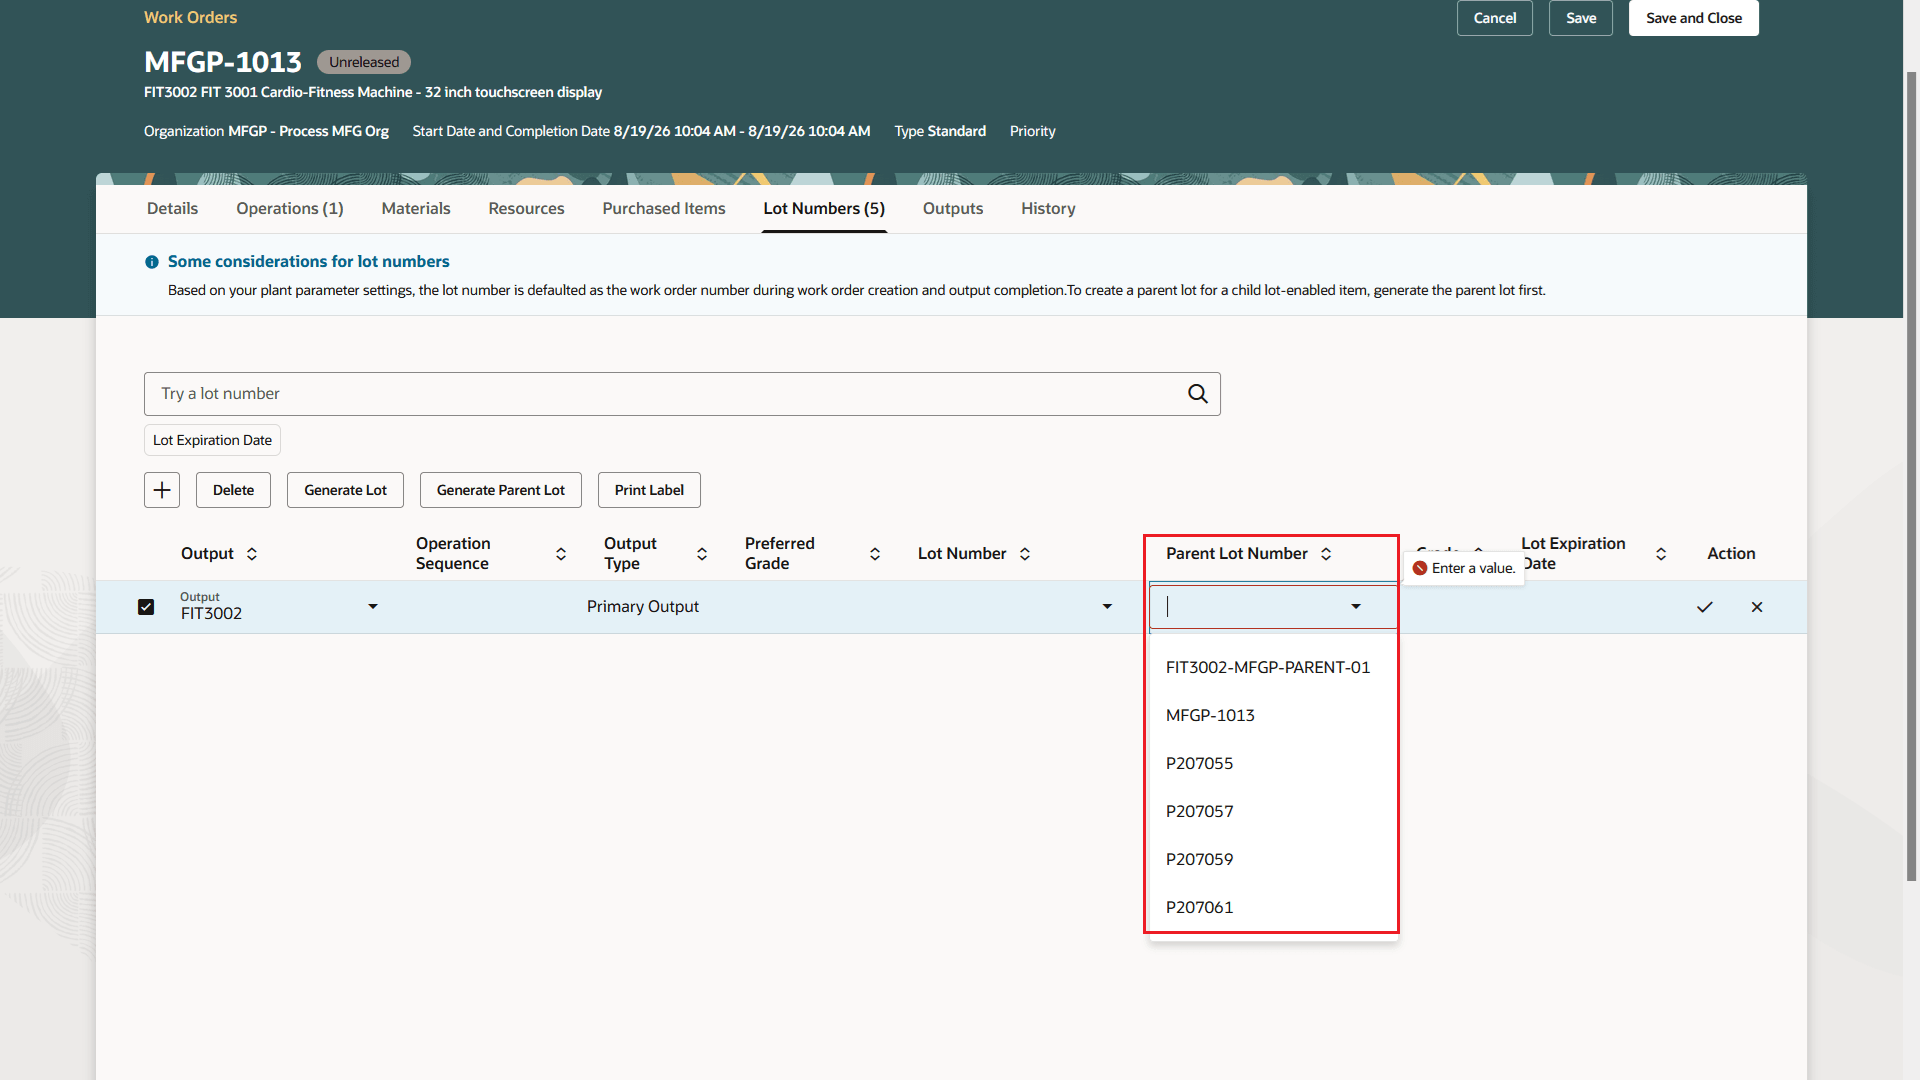1920x1080 pixels.
Task: Open the Lot Number dropdown arrow
Action: 1107,607
